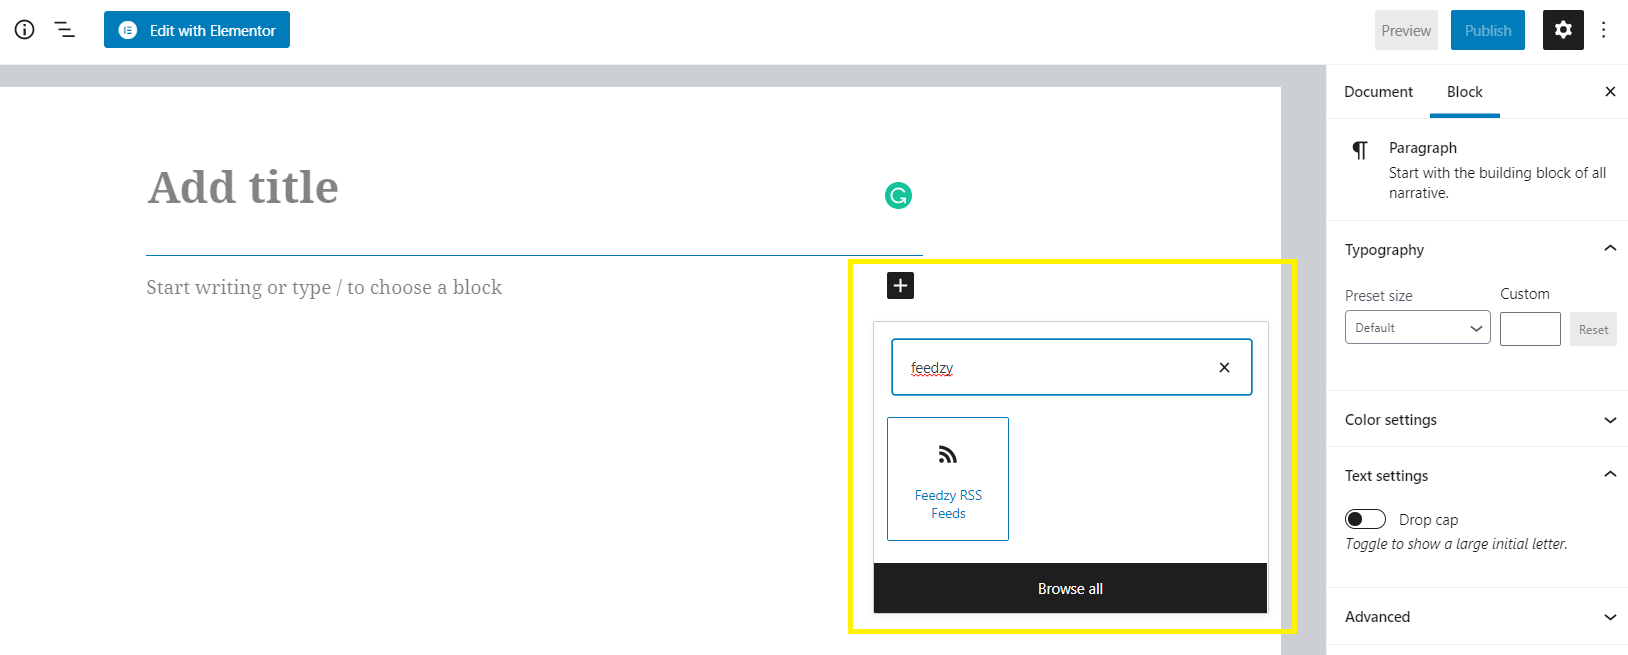The image size is (1628, 655).
Task: Clear the block search with the X icon
Action: 1224,367
